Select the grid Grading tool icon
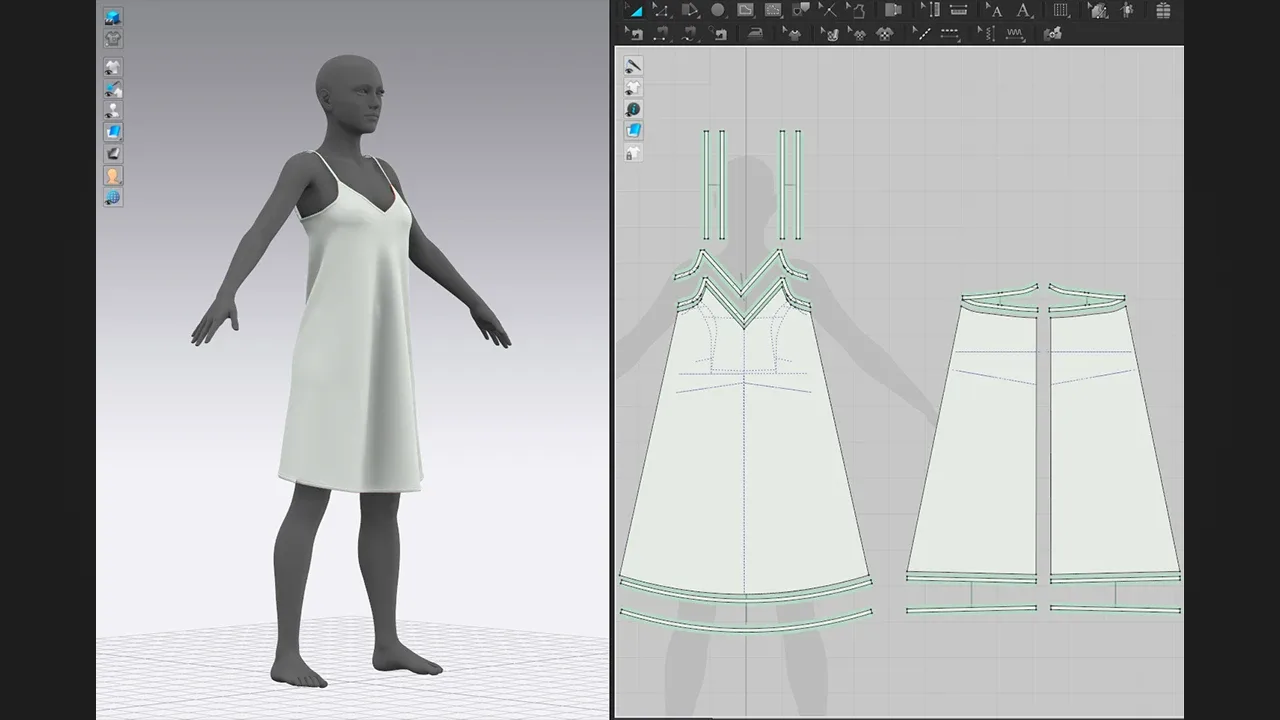The height and width of the screenshot is (720, 1280). (1061, 10)
